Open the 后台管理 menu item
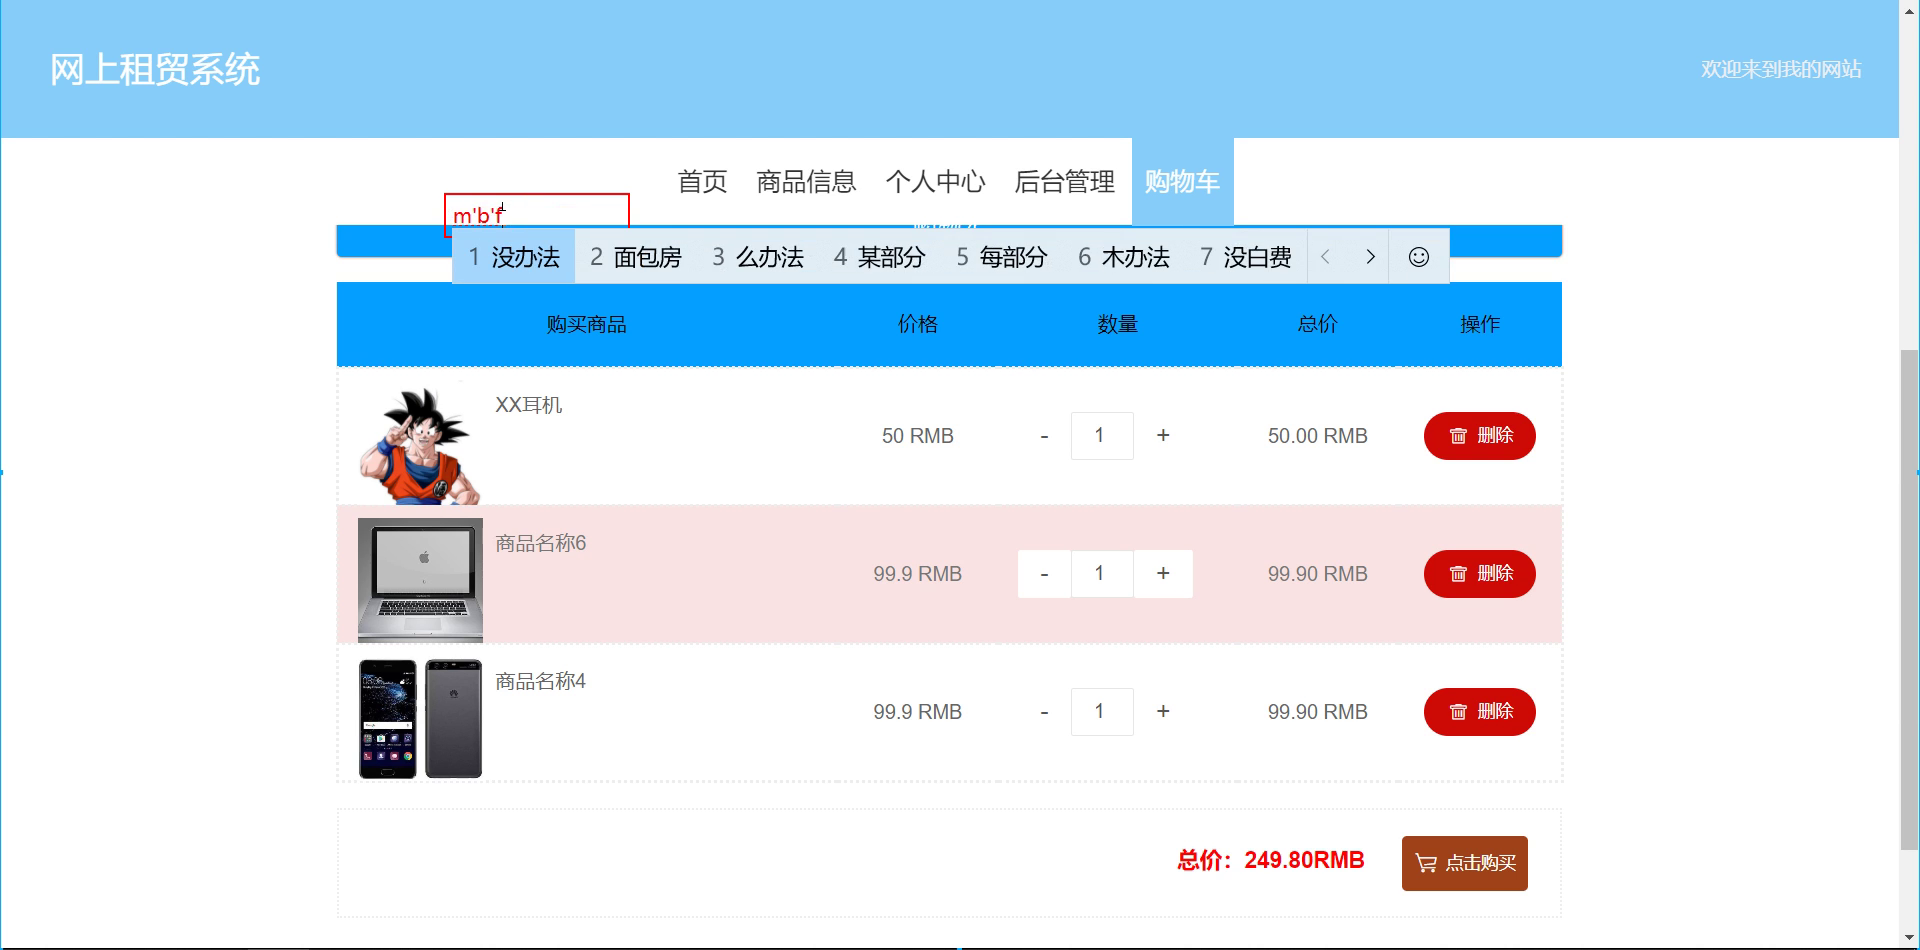 point(1064,181)
